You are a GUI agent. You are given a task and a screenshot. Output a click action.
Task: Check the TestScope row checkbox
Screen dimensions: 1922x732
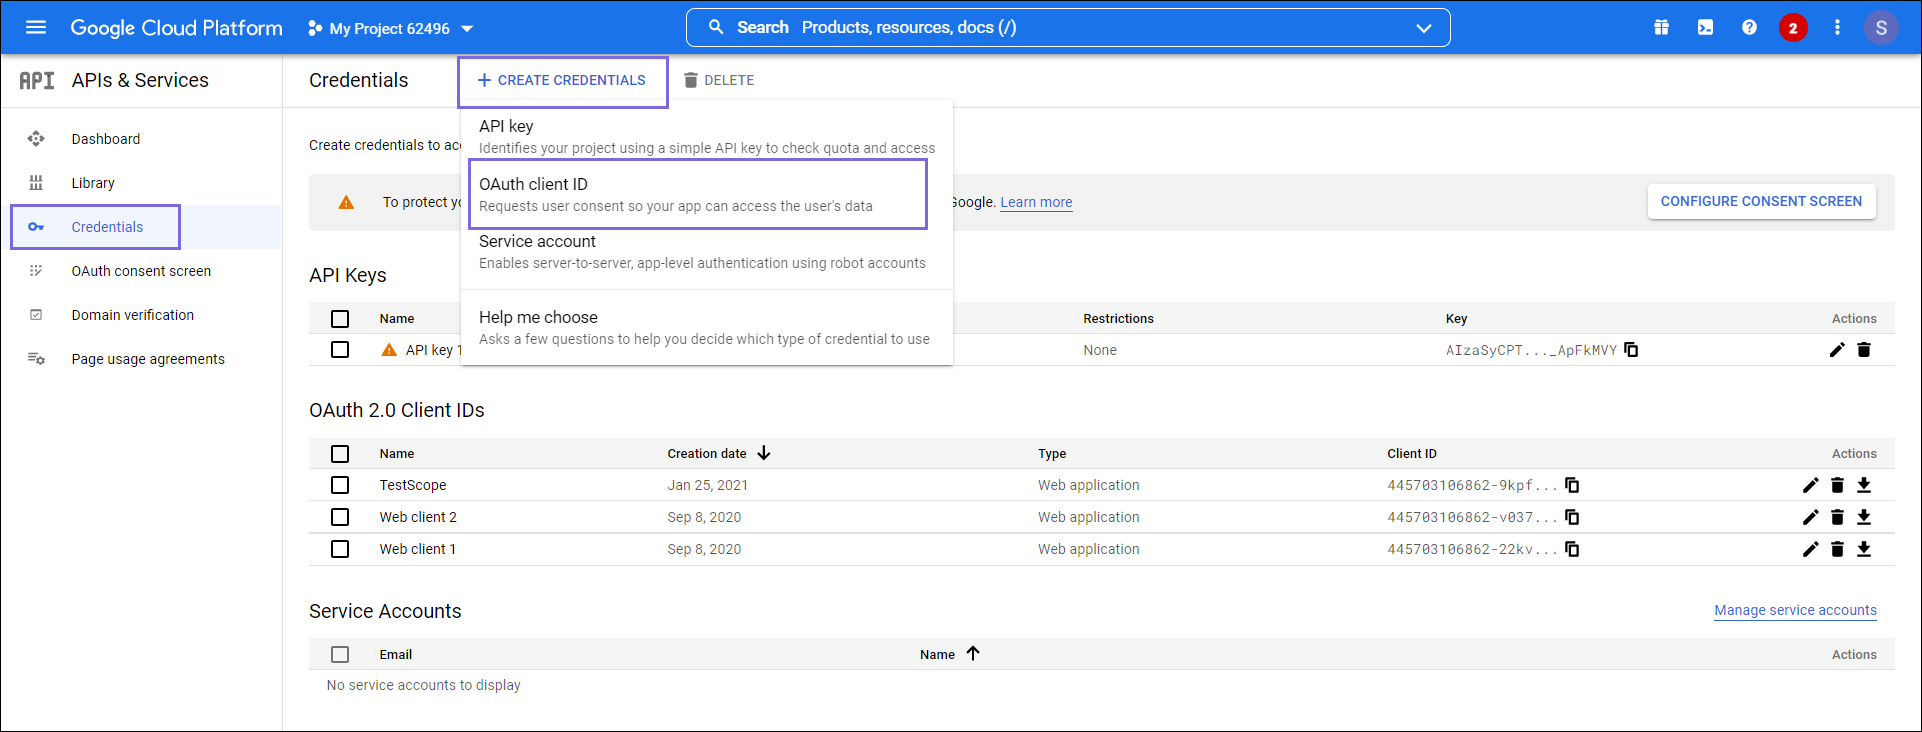pyautogui.click(x=340, y=485)
